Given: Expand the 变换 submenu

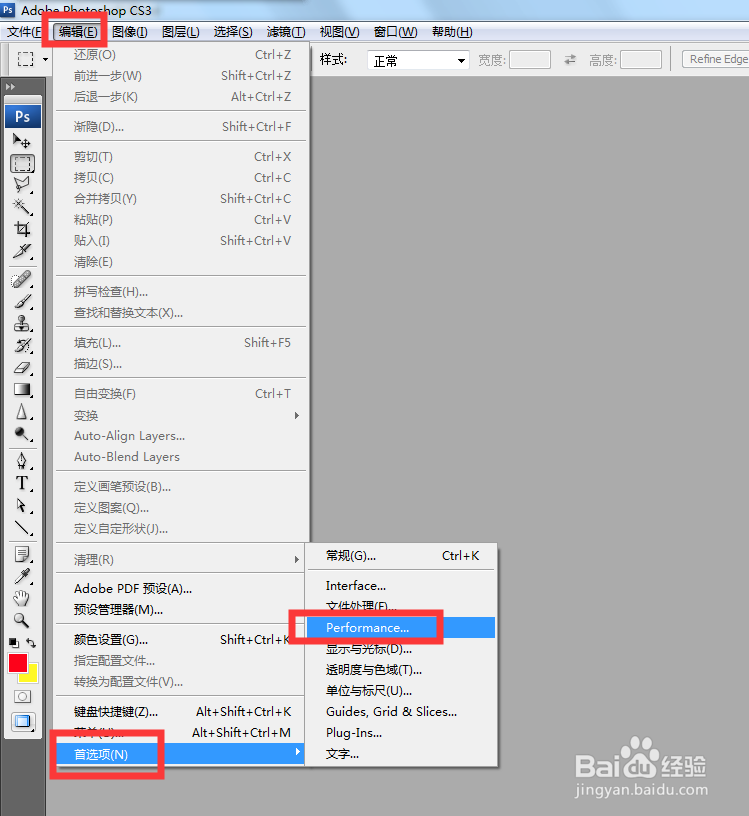Looking at the screenshot, I should [x=180, y=415].
